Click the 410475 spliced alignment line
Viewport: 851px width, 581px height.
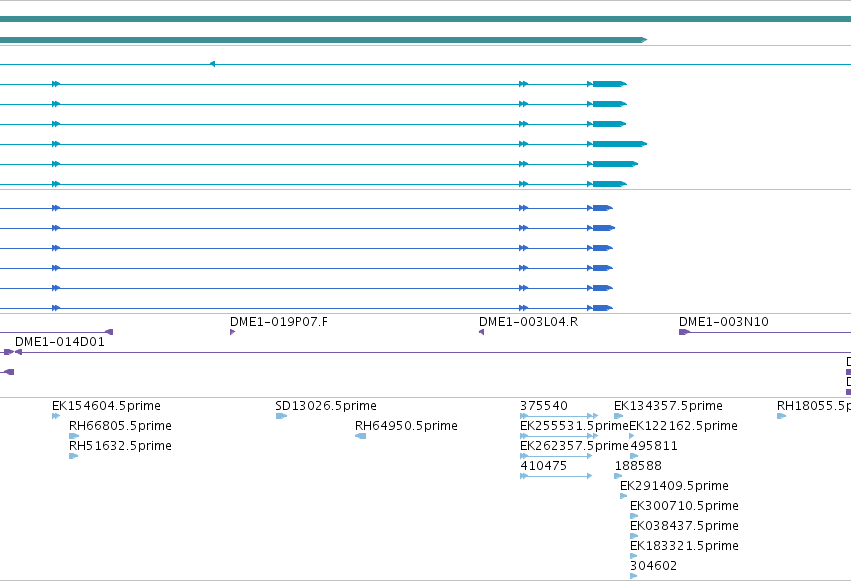tap(556, 476)
